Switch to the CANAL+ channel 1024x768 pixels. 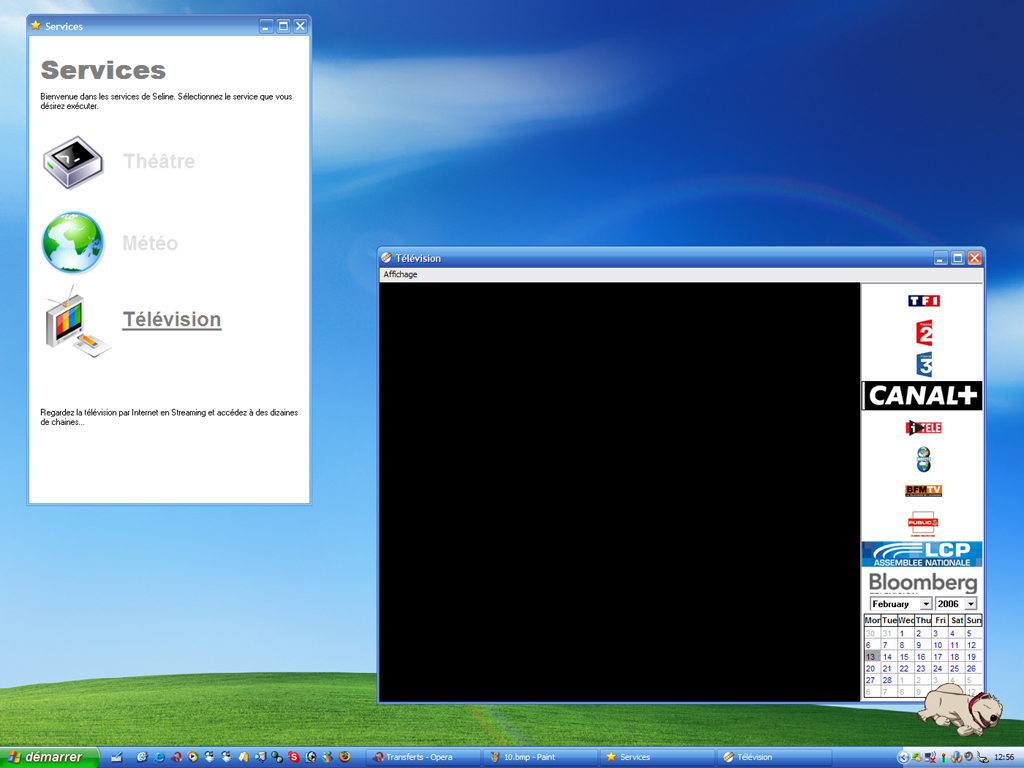tap(922, 395)
